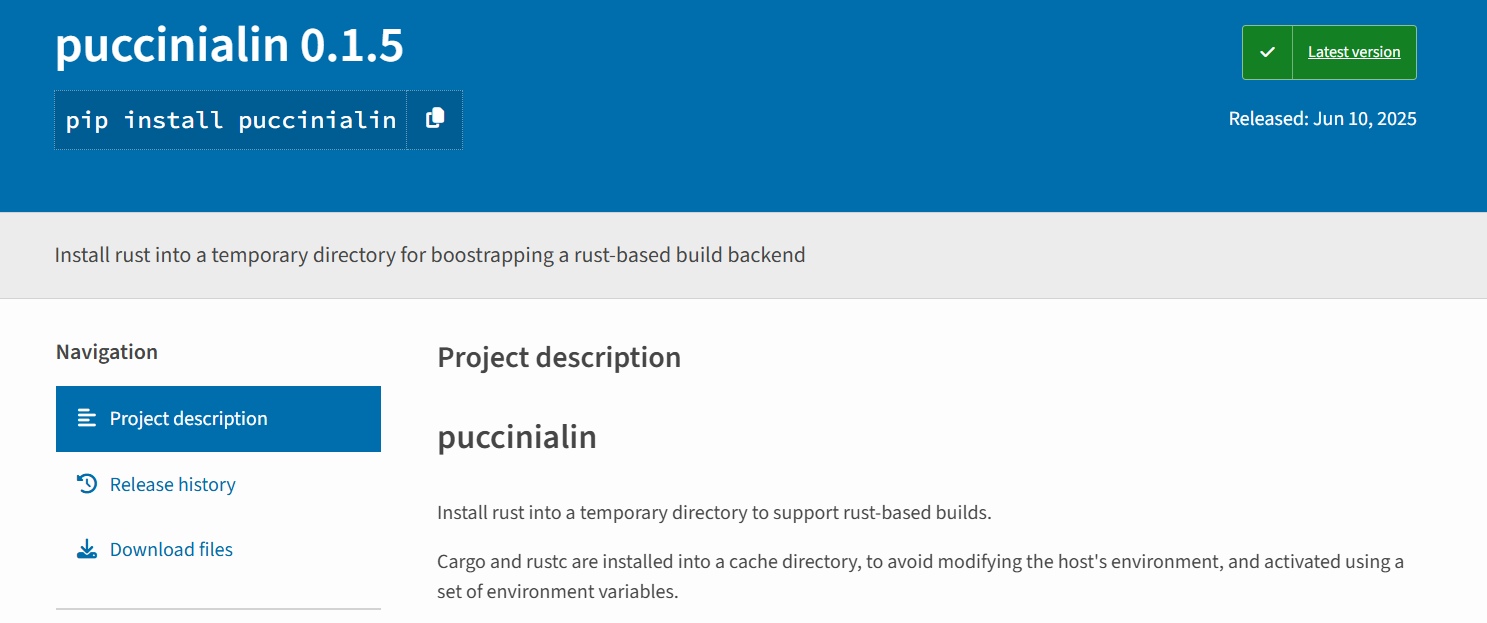Click the Released: Jun 10, 2025 date
This screenshot has height=623, width=1487.
point(1322,118)
